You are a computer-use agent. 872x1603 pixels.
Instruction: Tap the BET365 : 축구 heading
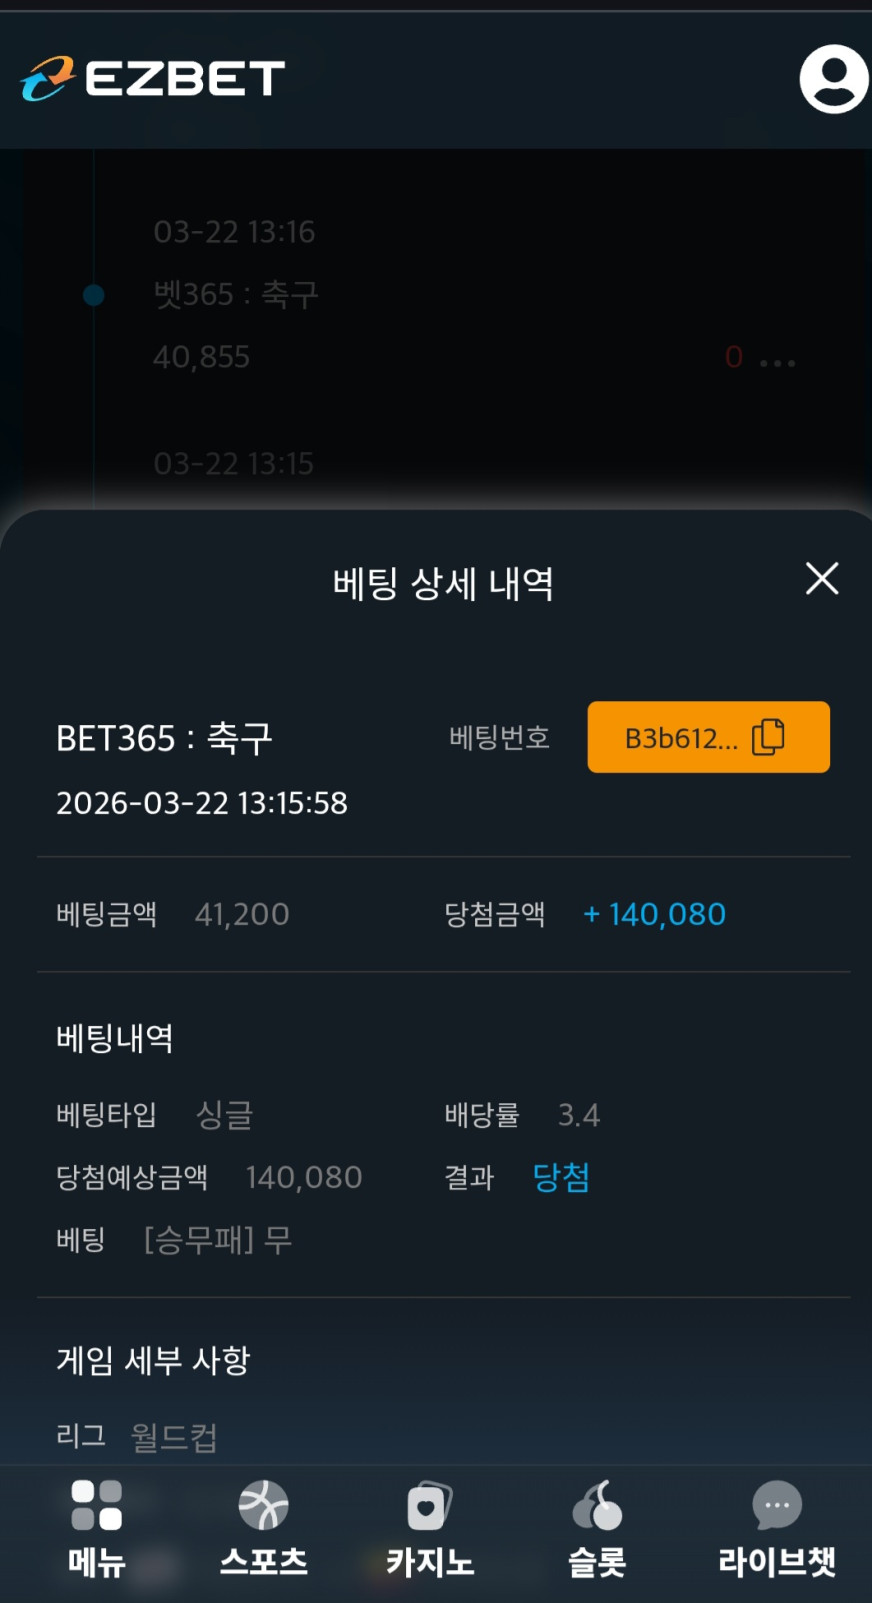(164, 738)
